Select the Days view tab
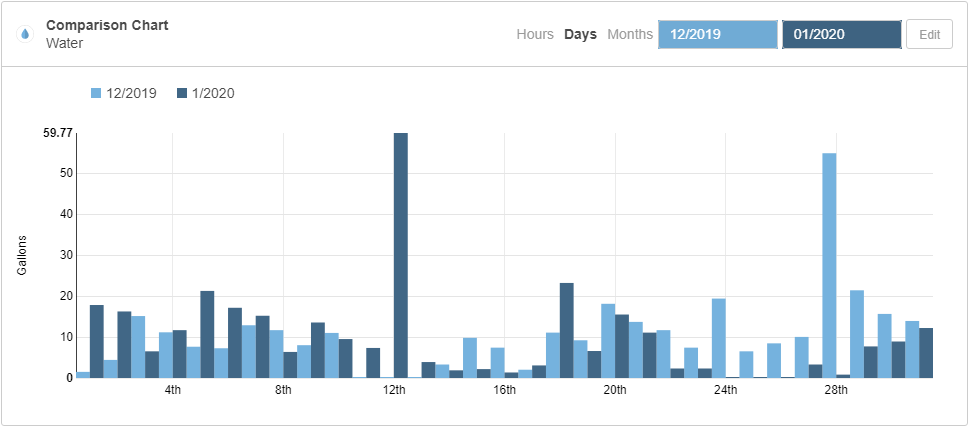The height and width of the screenshot is (430, 971). [580, 34]
